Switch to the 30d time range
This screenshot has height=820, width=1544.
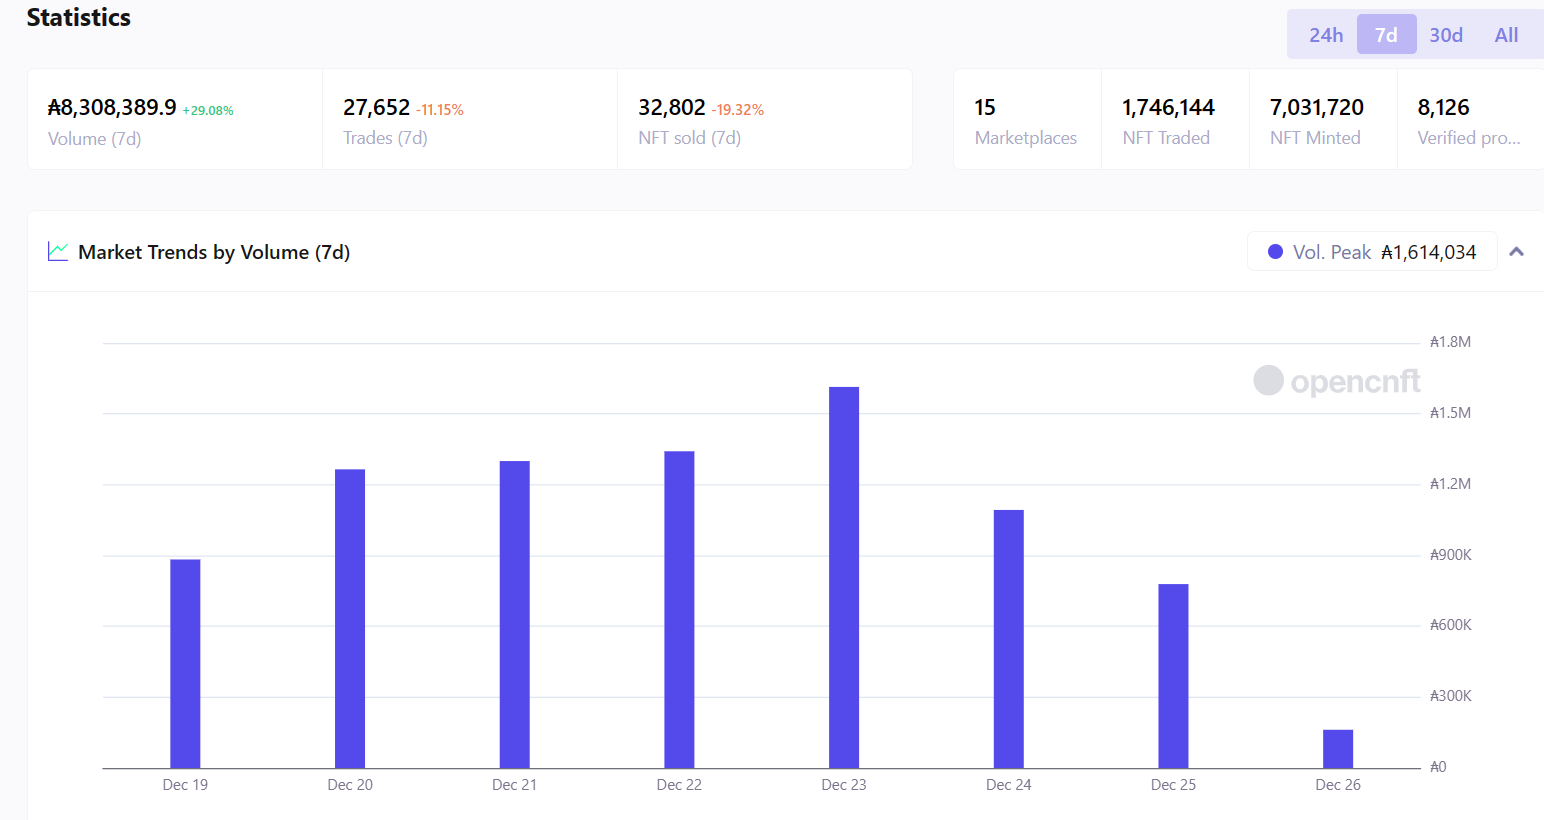pyautogui.click(x=1446, y=35)
